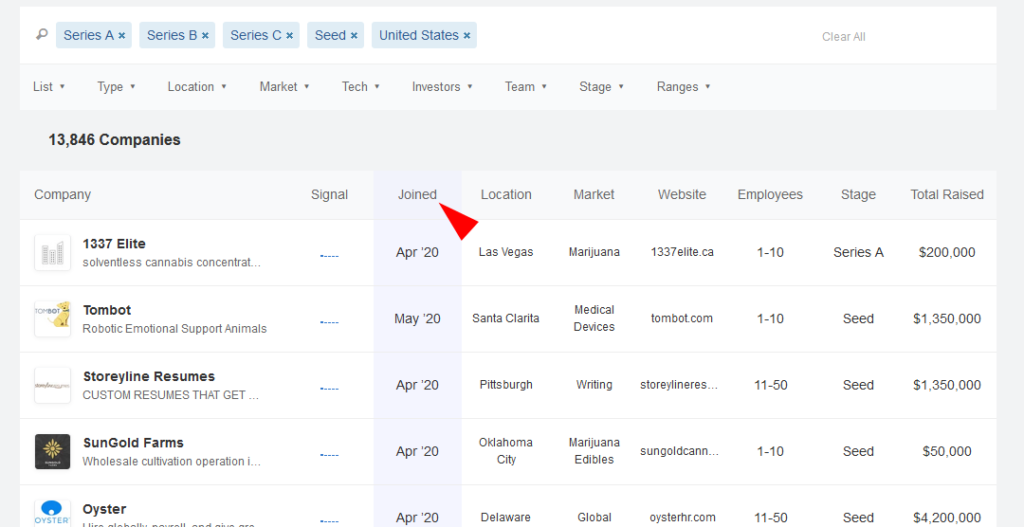Sort by the Employees column header
Image resolution: width=1024 pixels, height=527 pixels.
pyautogui.click(x=770, y=195)
